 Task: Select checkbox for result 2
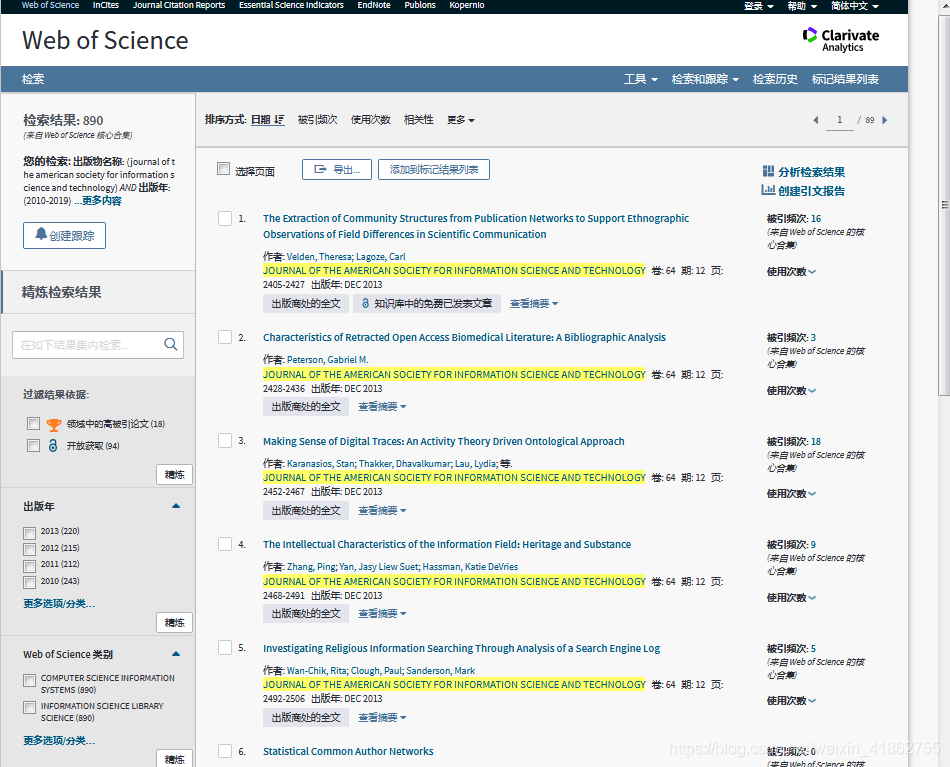coord(225,337)
